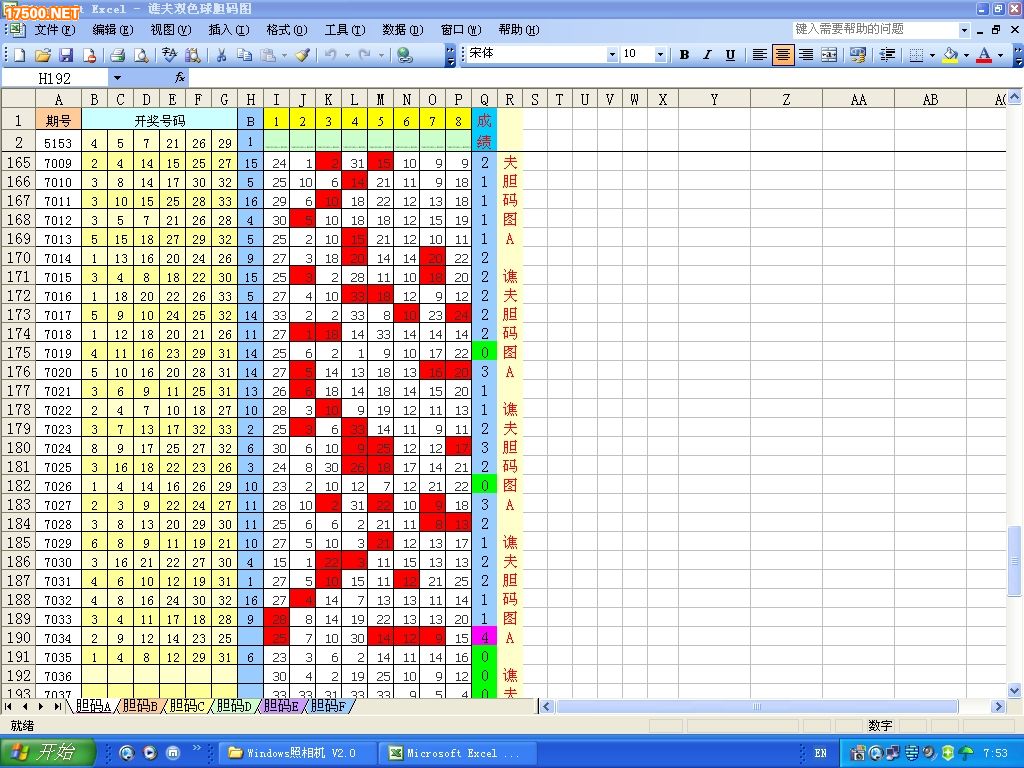Open the Font Color dropdown arrow
Screen dimensions: 1024x768
click(x=1000, y=56)
